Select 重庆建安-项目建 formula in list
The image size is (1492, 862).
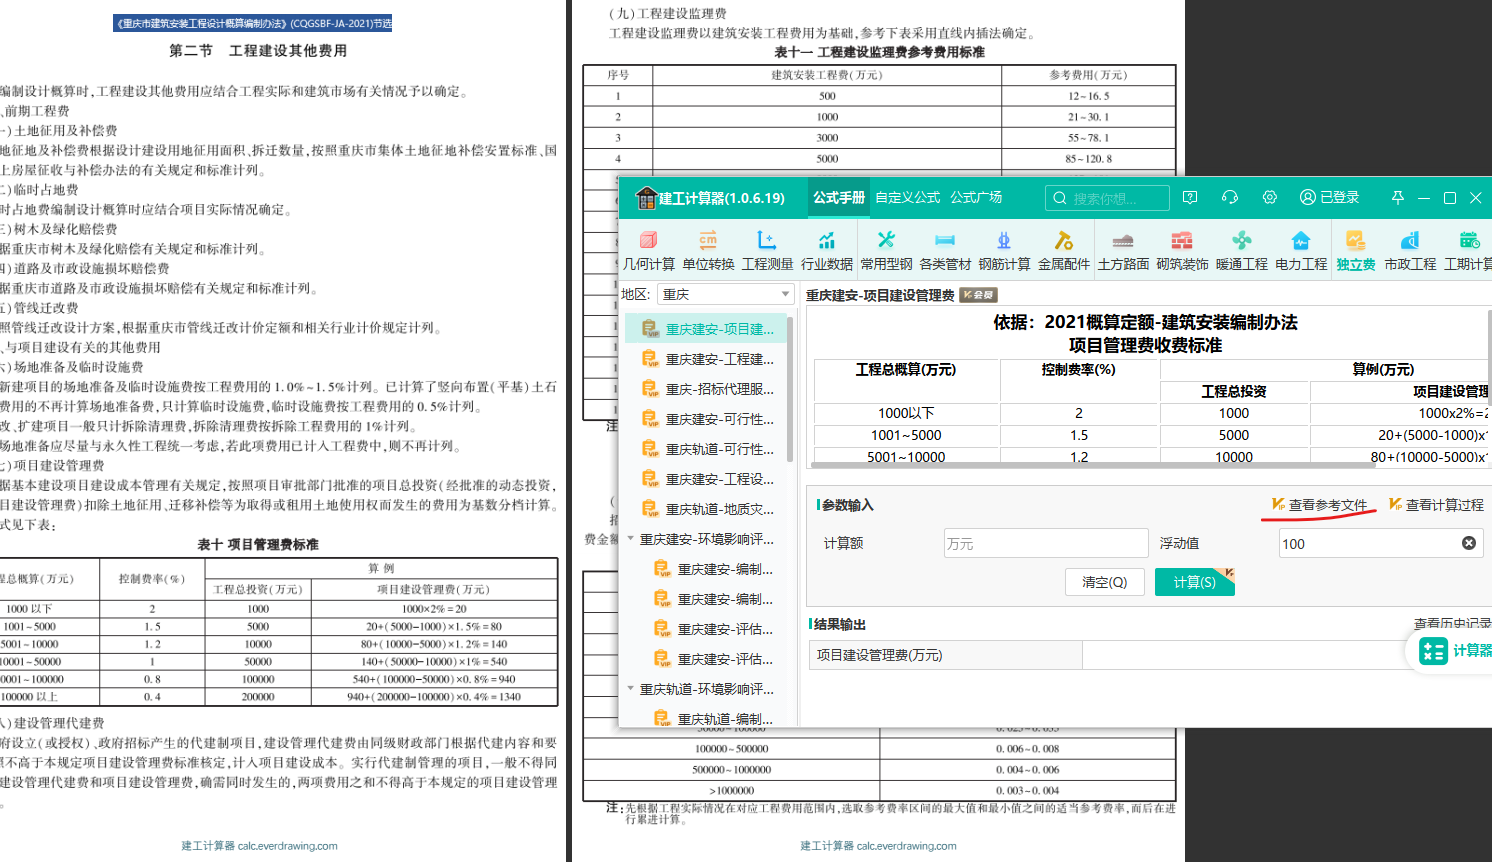pos(707,329)
